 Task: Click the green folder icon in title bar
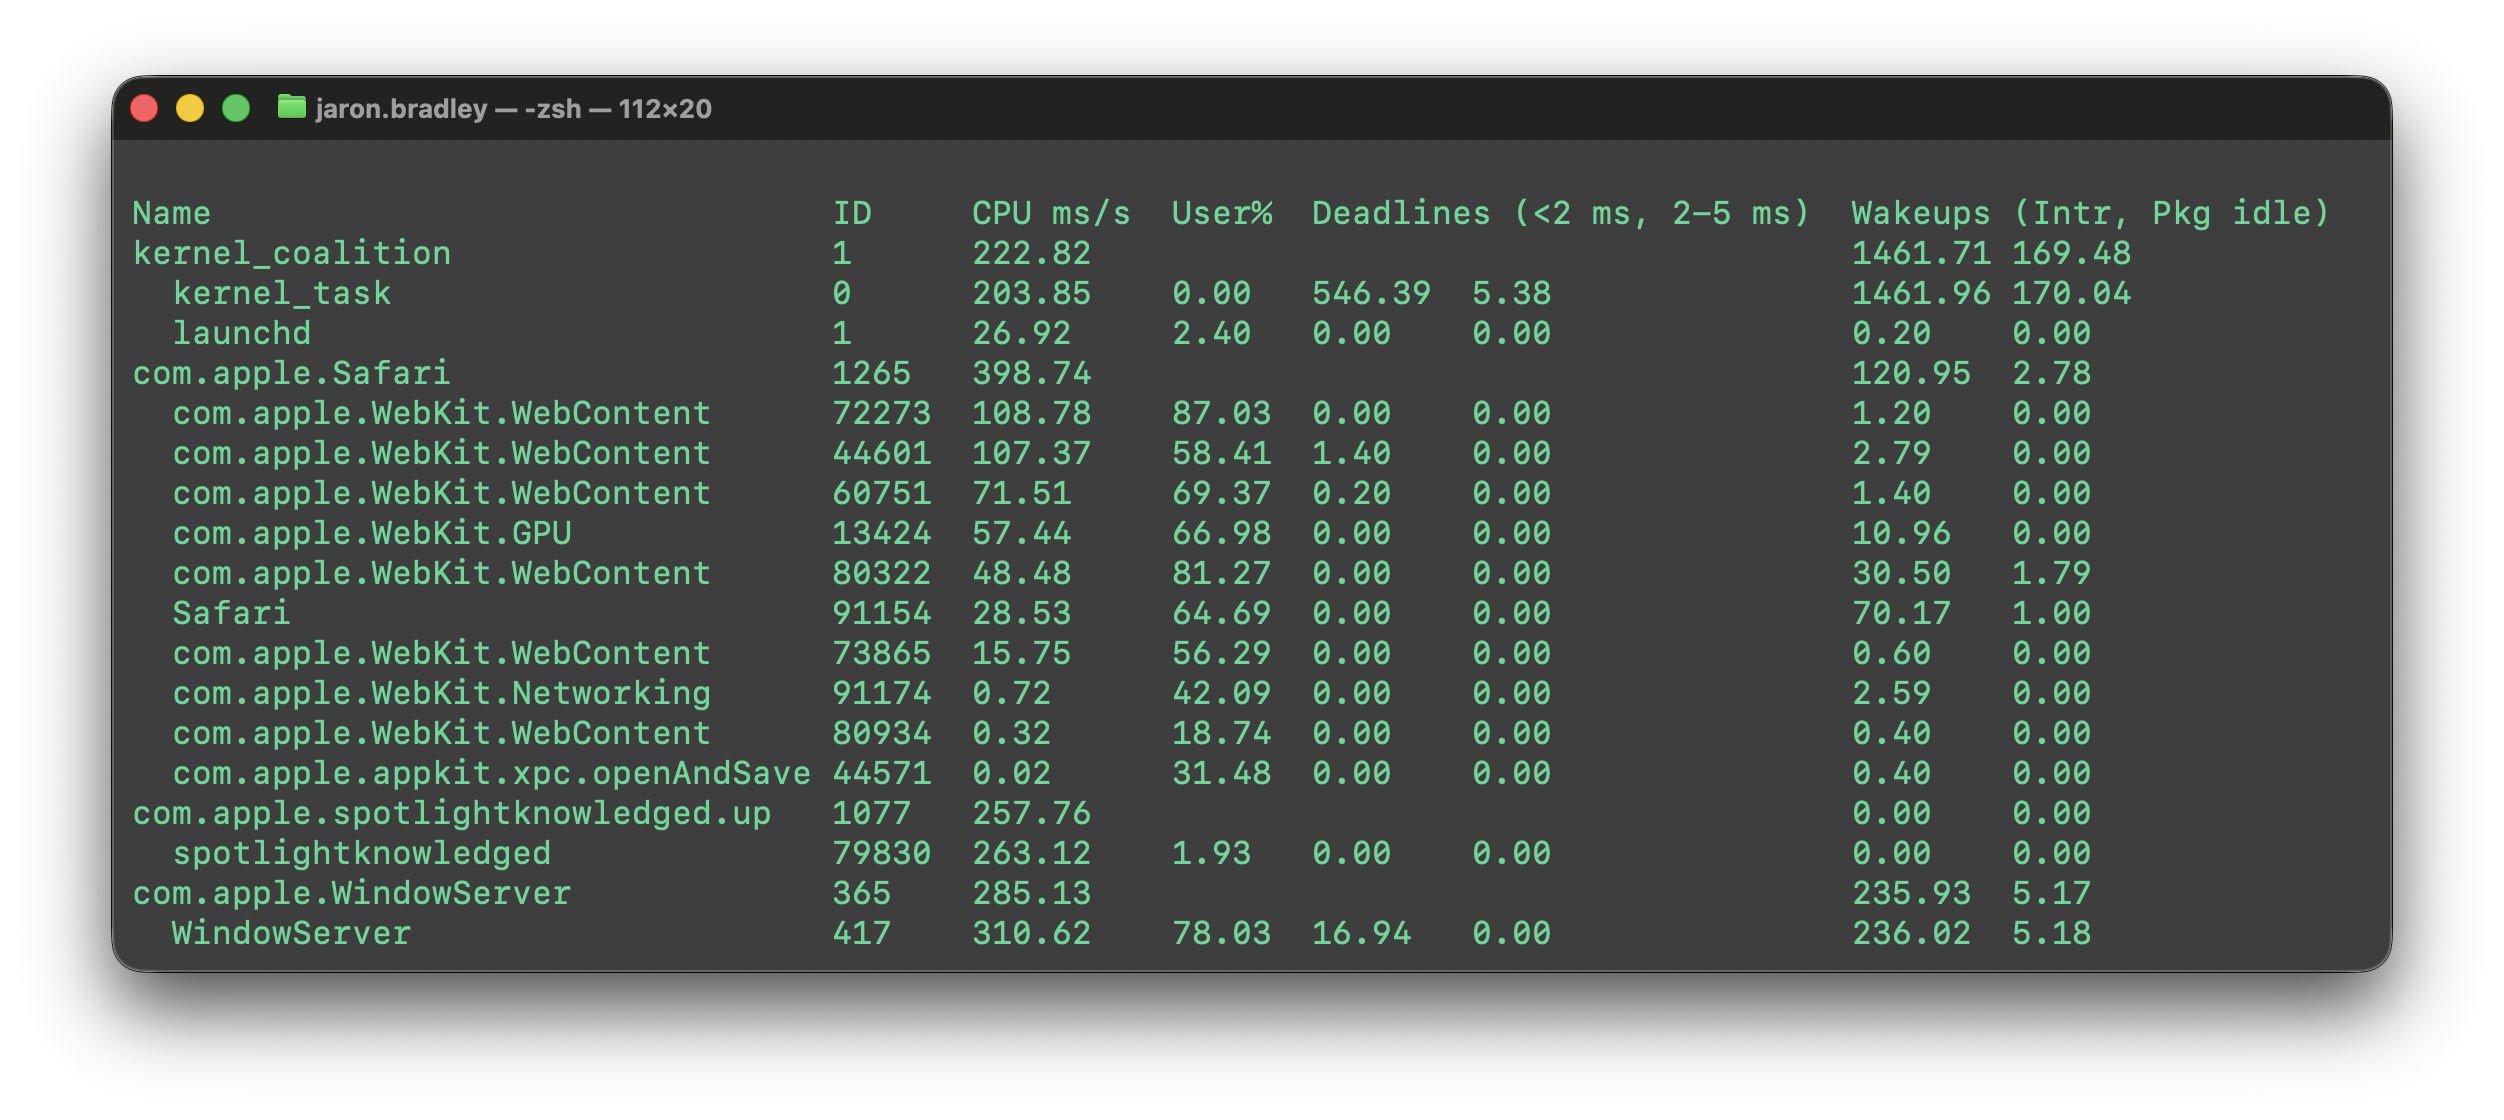click(291, 107)
